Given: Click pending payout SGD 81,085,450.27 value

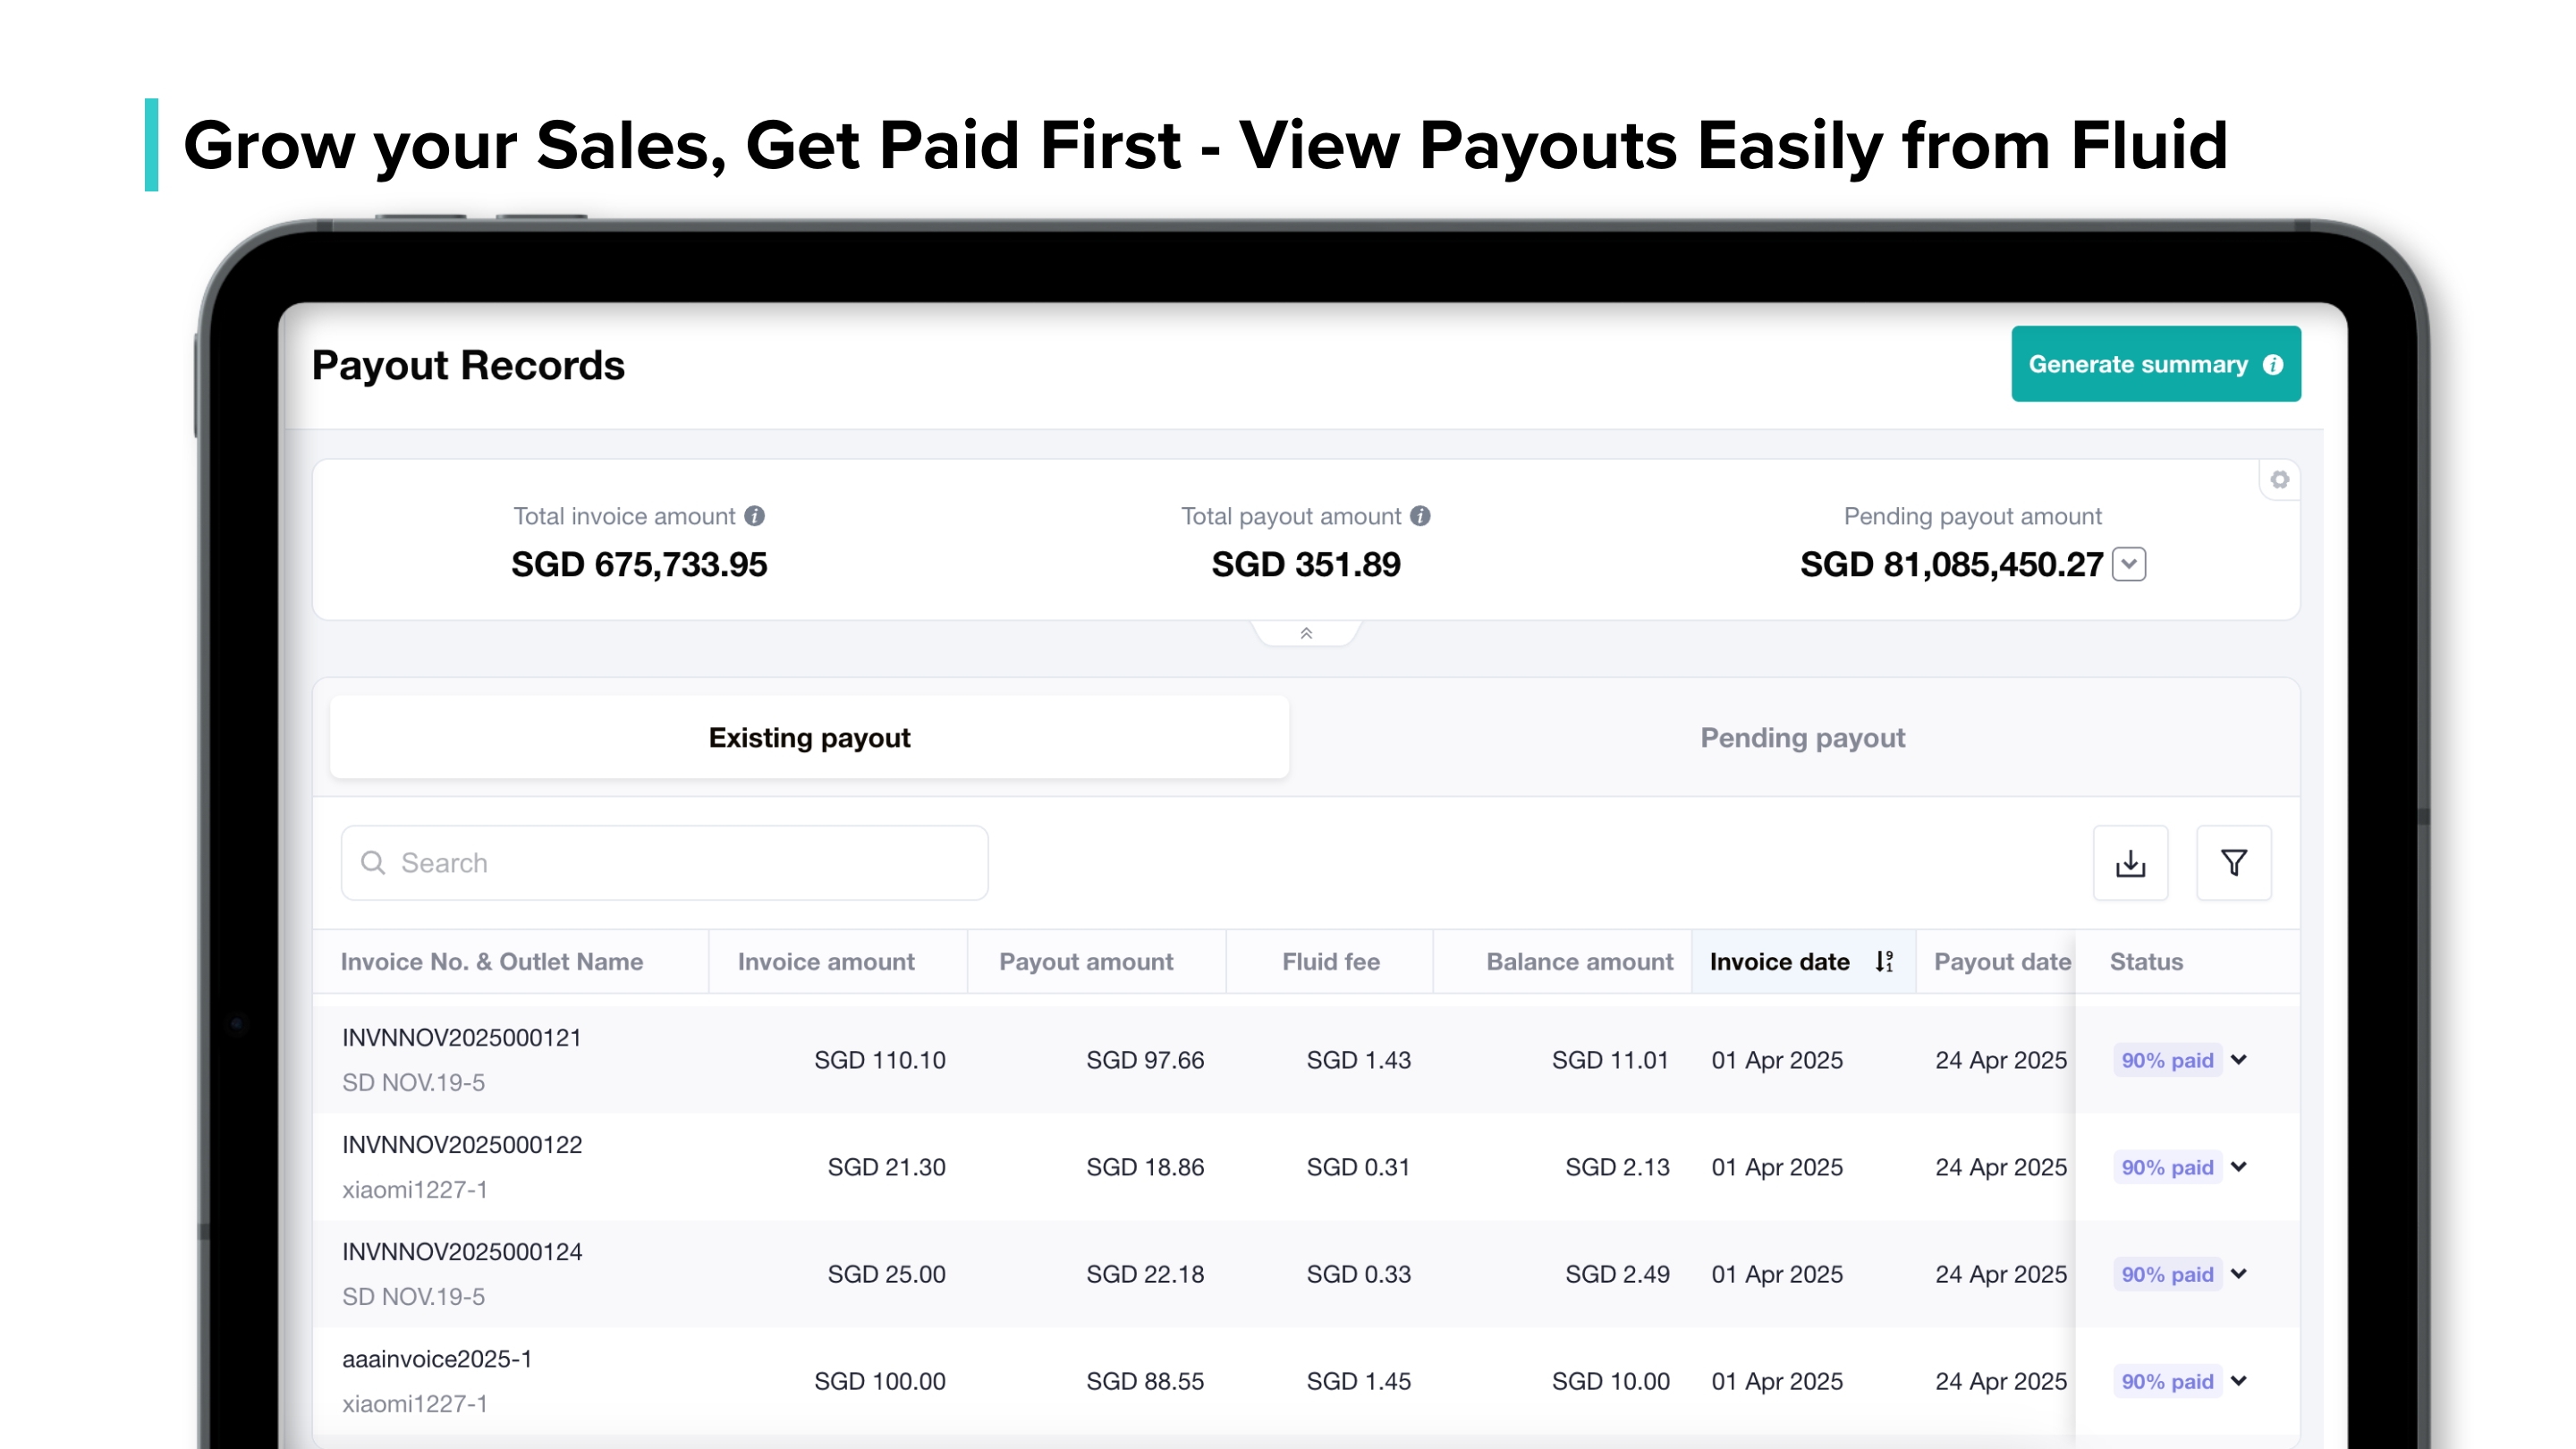Looking at the screenshot, I should 1952,565.
